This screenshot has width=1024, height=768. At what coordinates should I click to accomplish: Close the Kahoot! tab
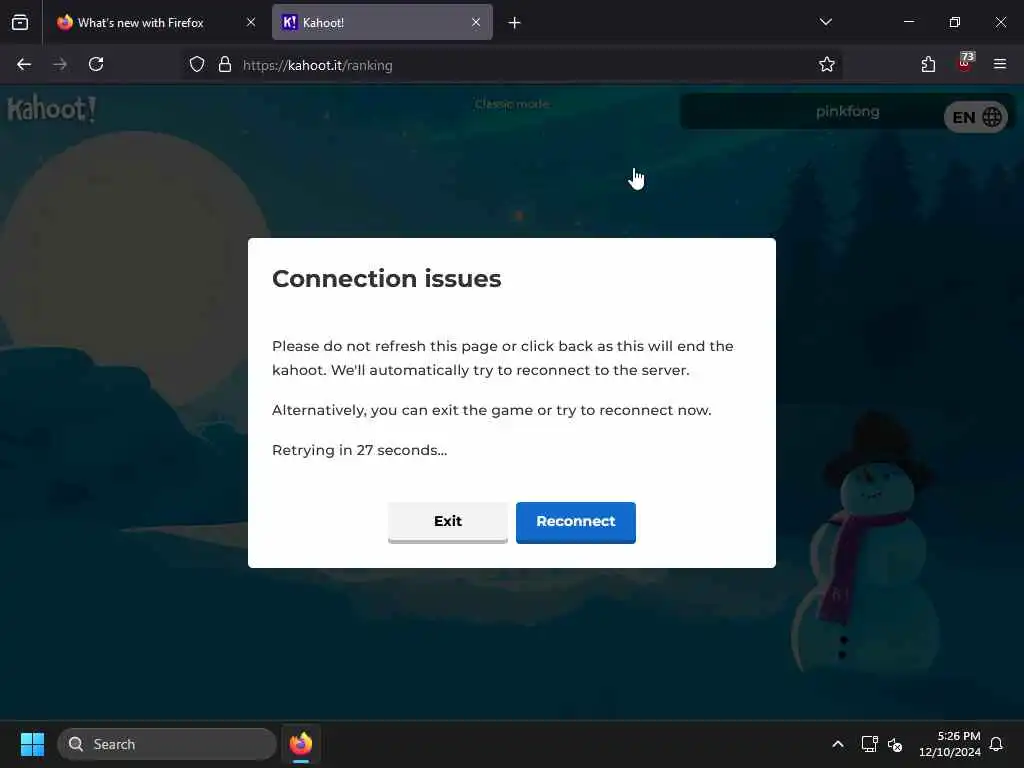coord(476,23)
